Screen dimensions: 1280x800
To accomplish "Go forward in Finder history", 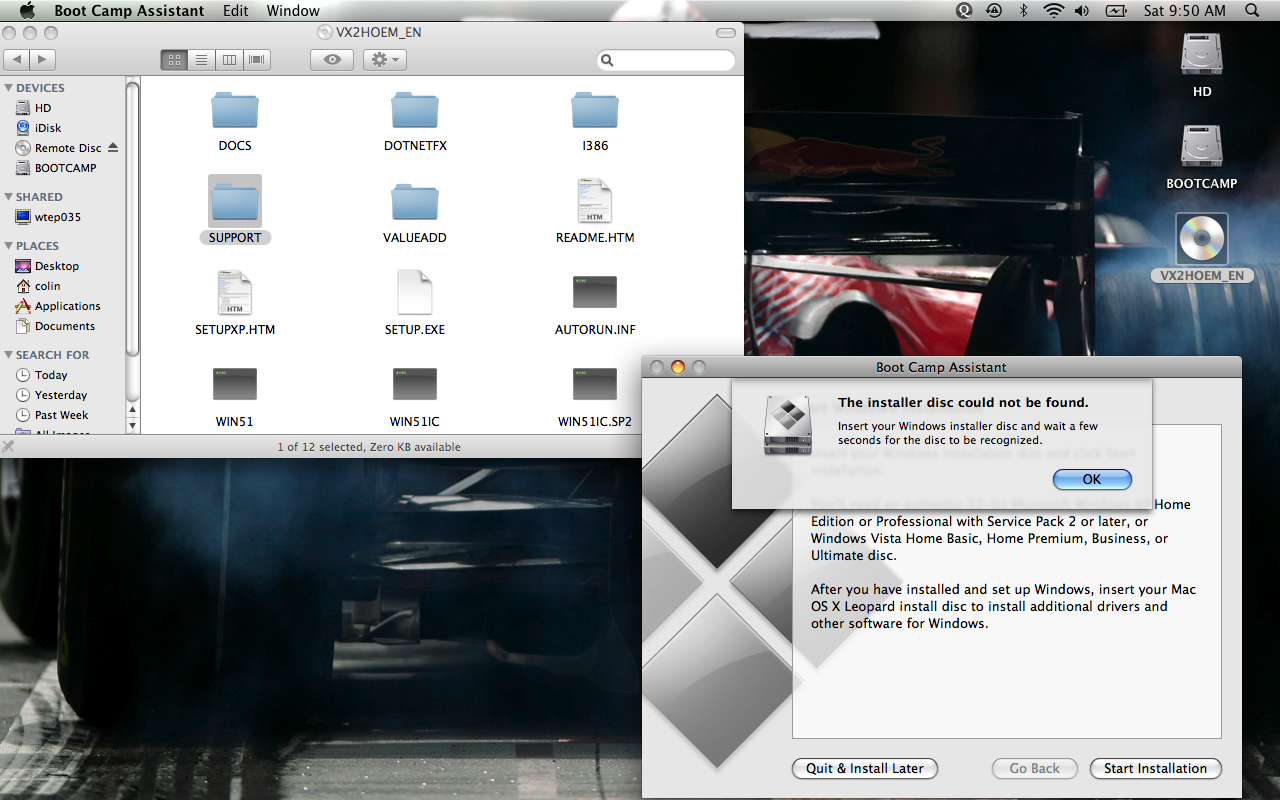I will [43, 60].
